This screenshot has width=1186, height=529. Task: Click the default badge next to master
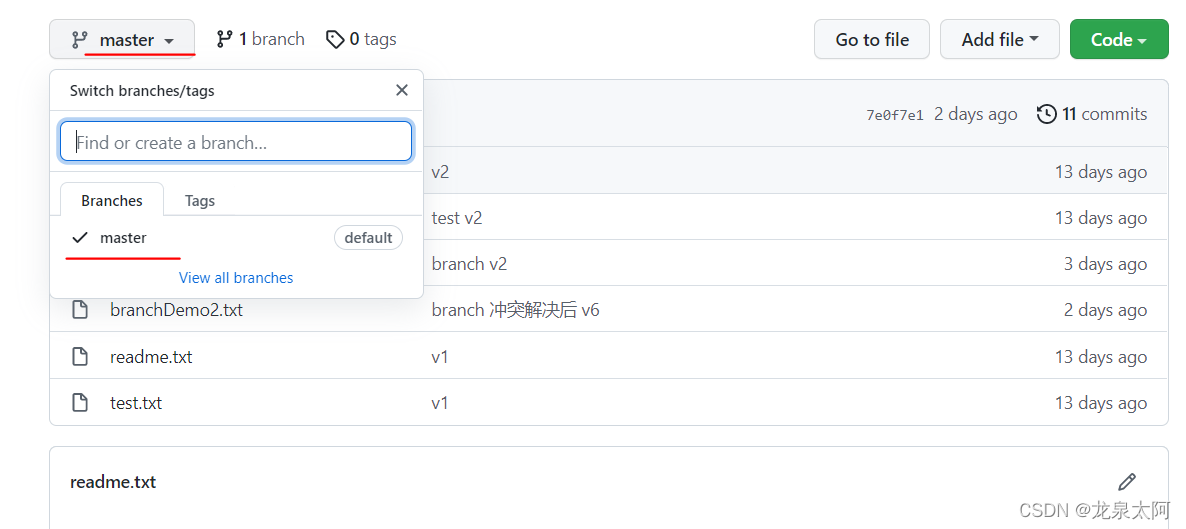[x=368, y=238]
